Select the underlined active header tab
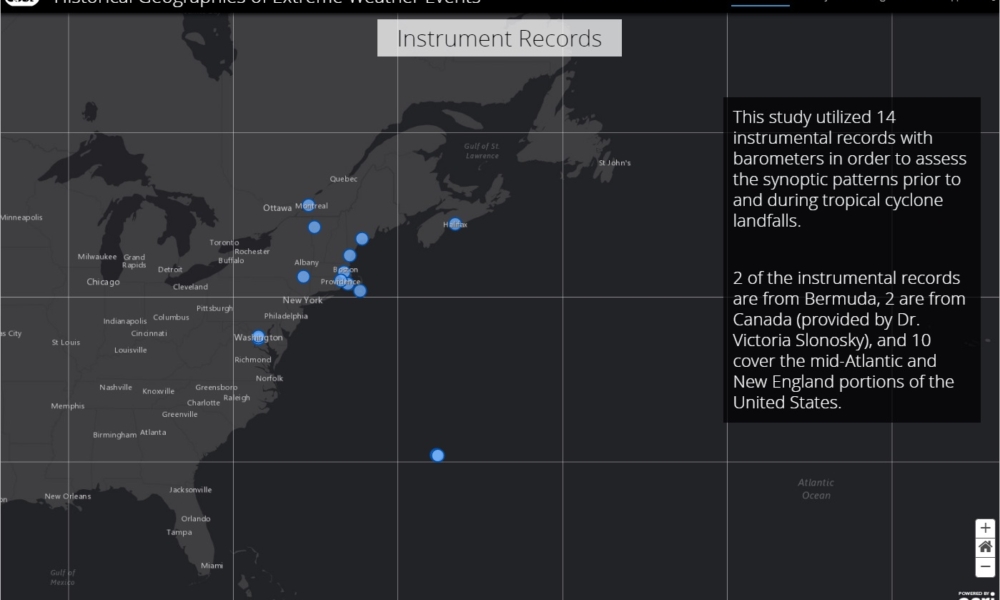This screenshot has height=600, width=1000. click(x=760, y=3)
